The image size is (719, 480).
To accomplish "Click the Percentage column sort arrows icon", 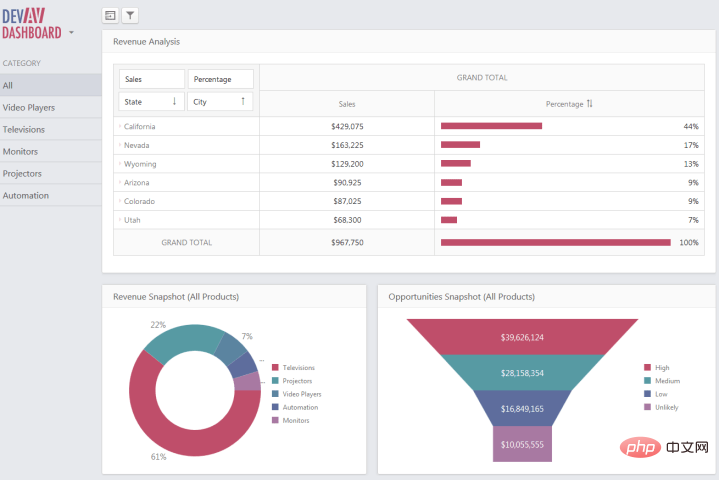I will click(589, 104).
